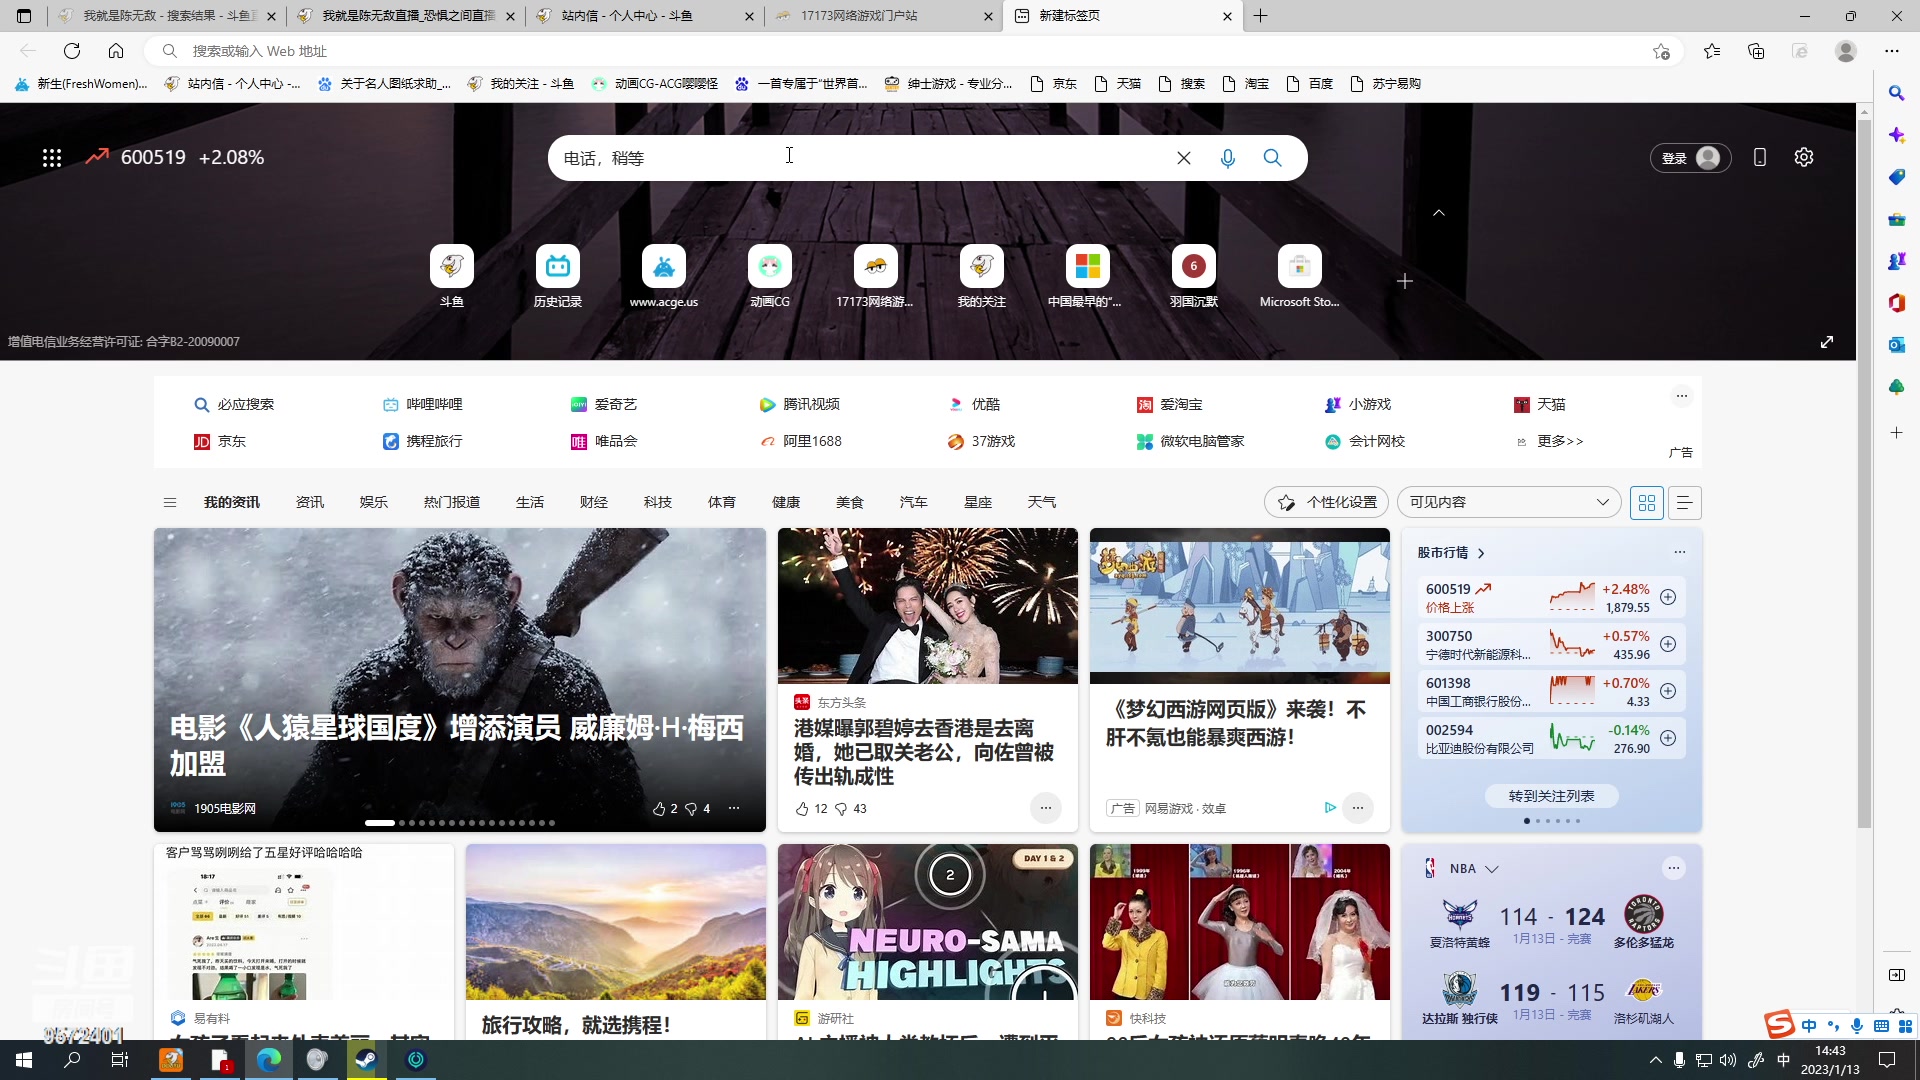1920x1080 pixels.
Task: Expand background image with arrows icon
Action: coord(1827,342)
